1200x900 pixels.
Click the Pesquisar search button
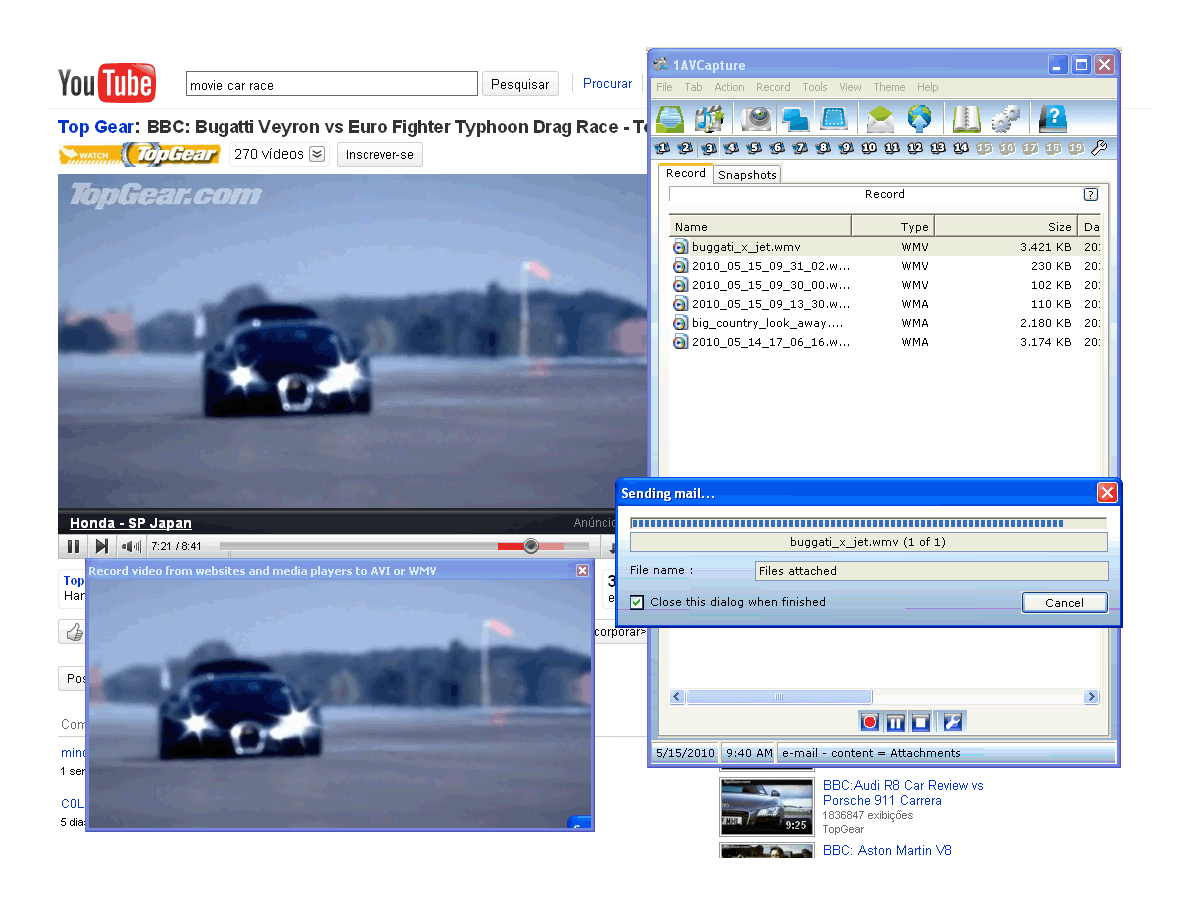pos(520,84)
